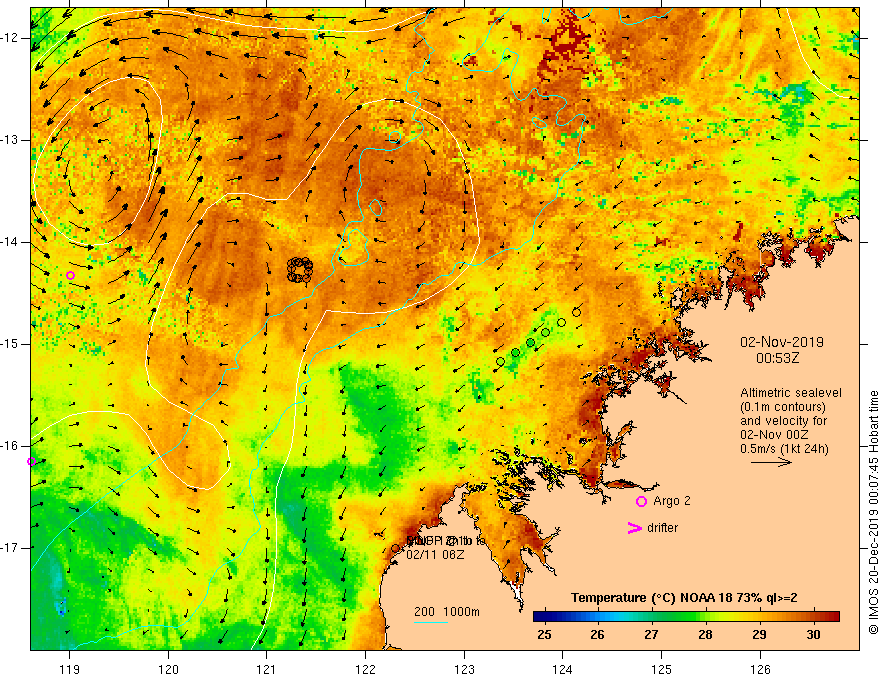Screen dimensions: 880x680
Task: Click the "02-Nov 00Z" caption line
Action: click(x=775, y=435)
